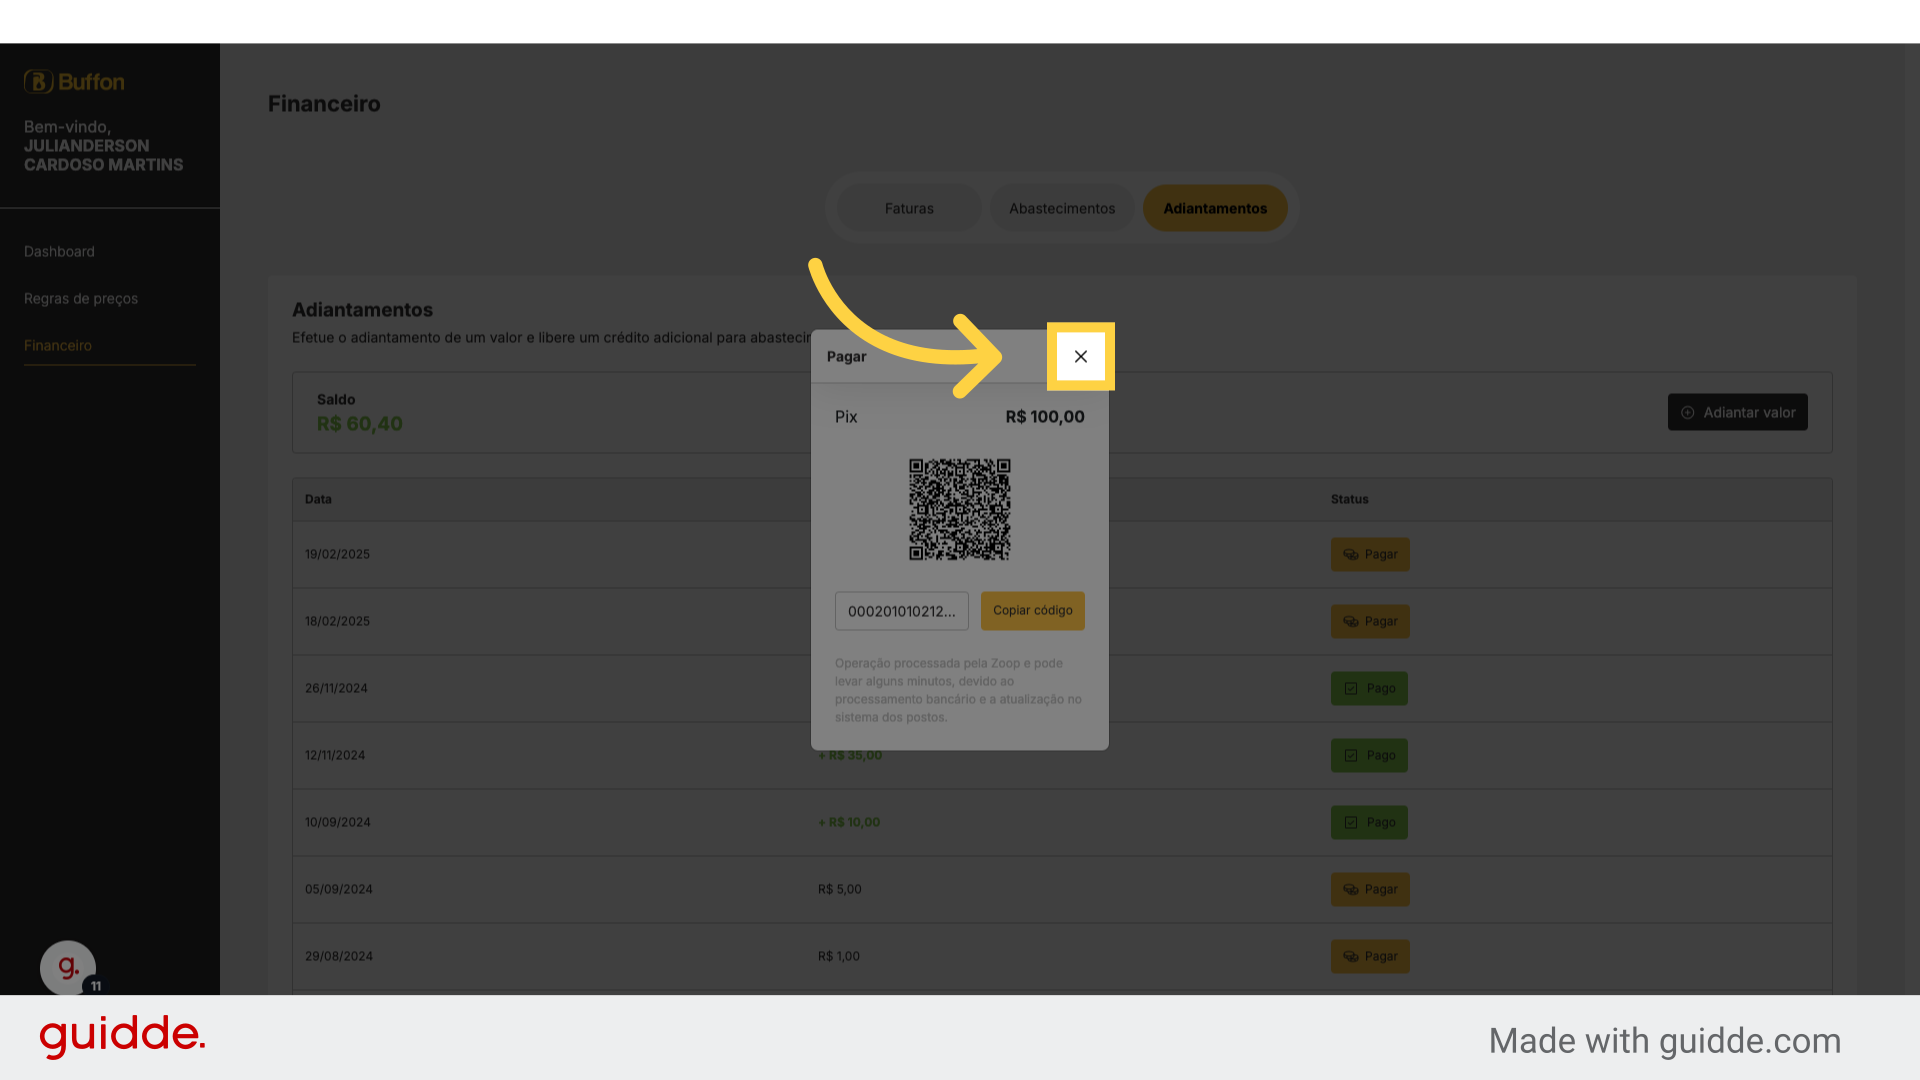Click the Pix QR code image

point(960,509)
